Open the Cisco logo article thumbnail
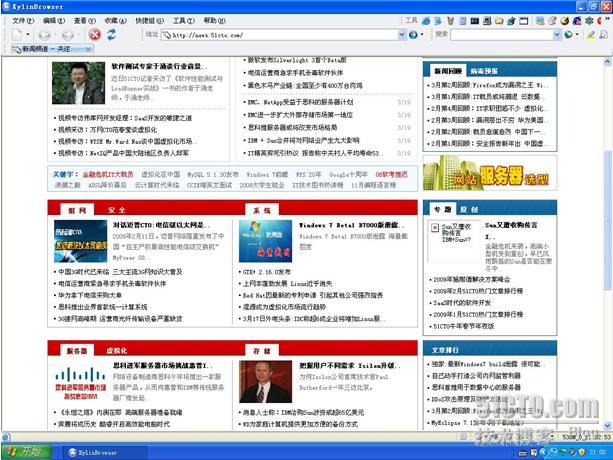Image resolution: width=613 pixels, height=460 pixels. 80,381
